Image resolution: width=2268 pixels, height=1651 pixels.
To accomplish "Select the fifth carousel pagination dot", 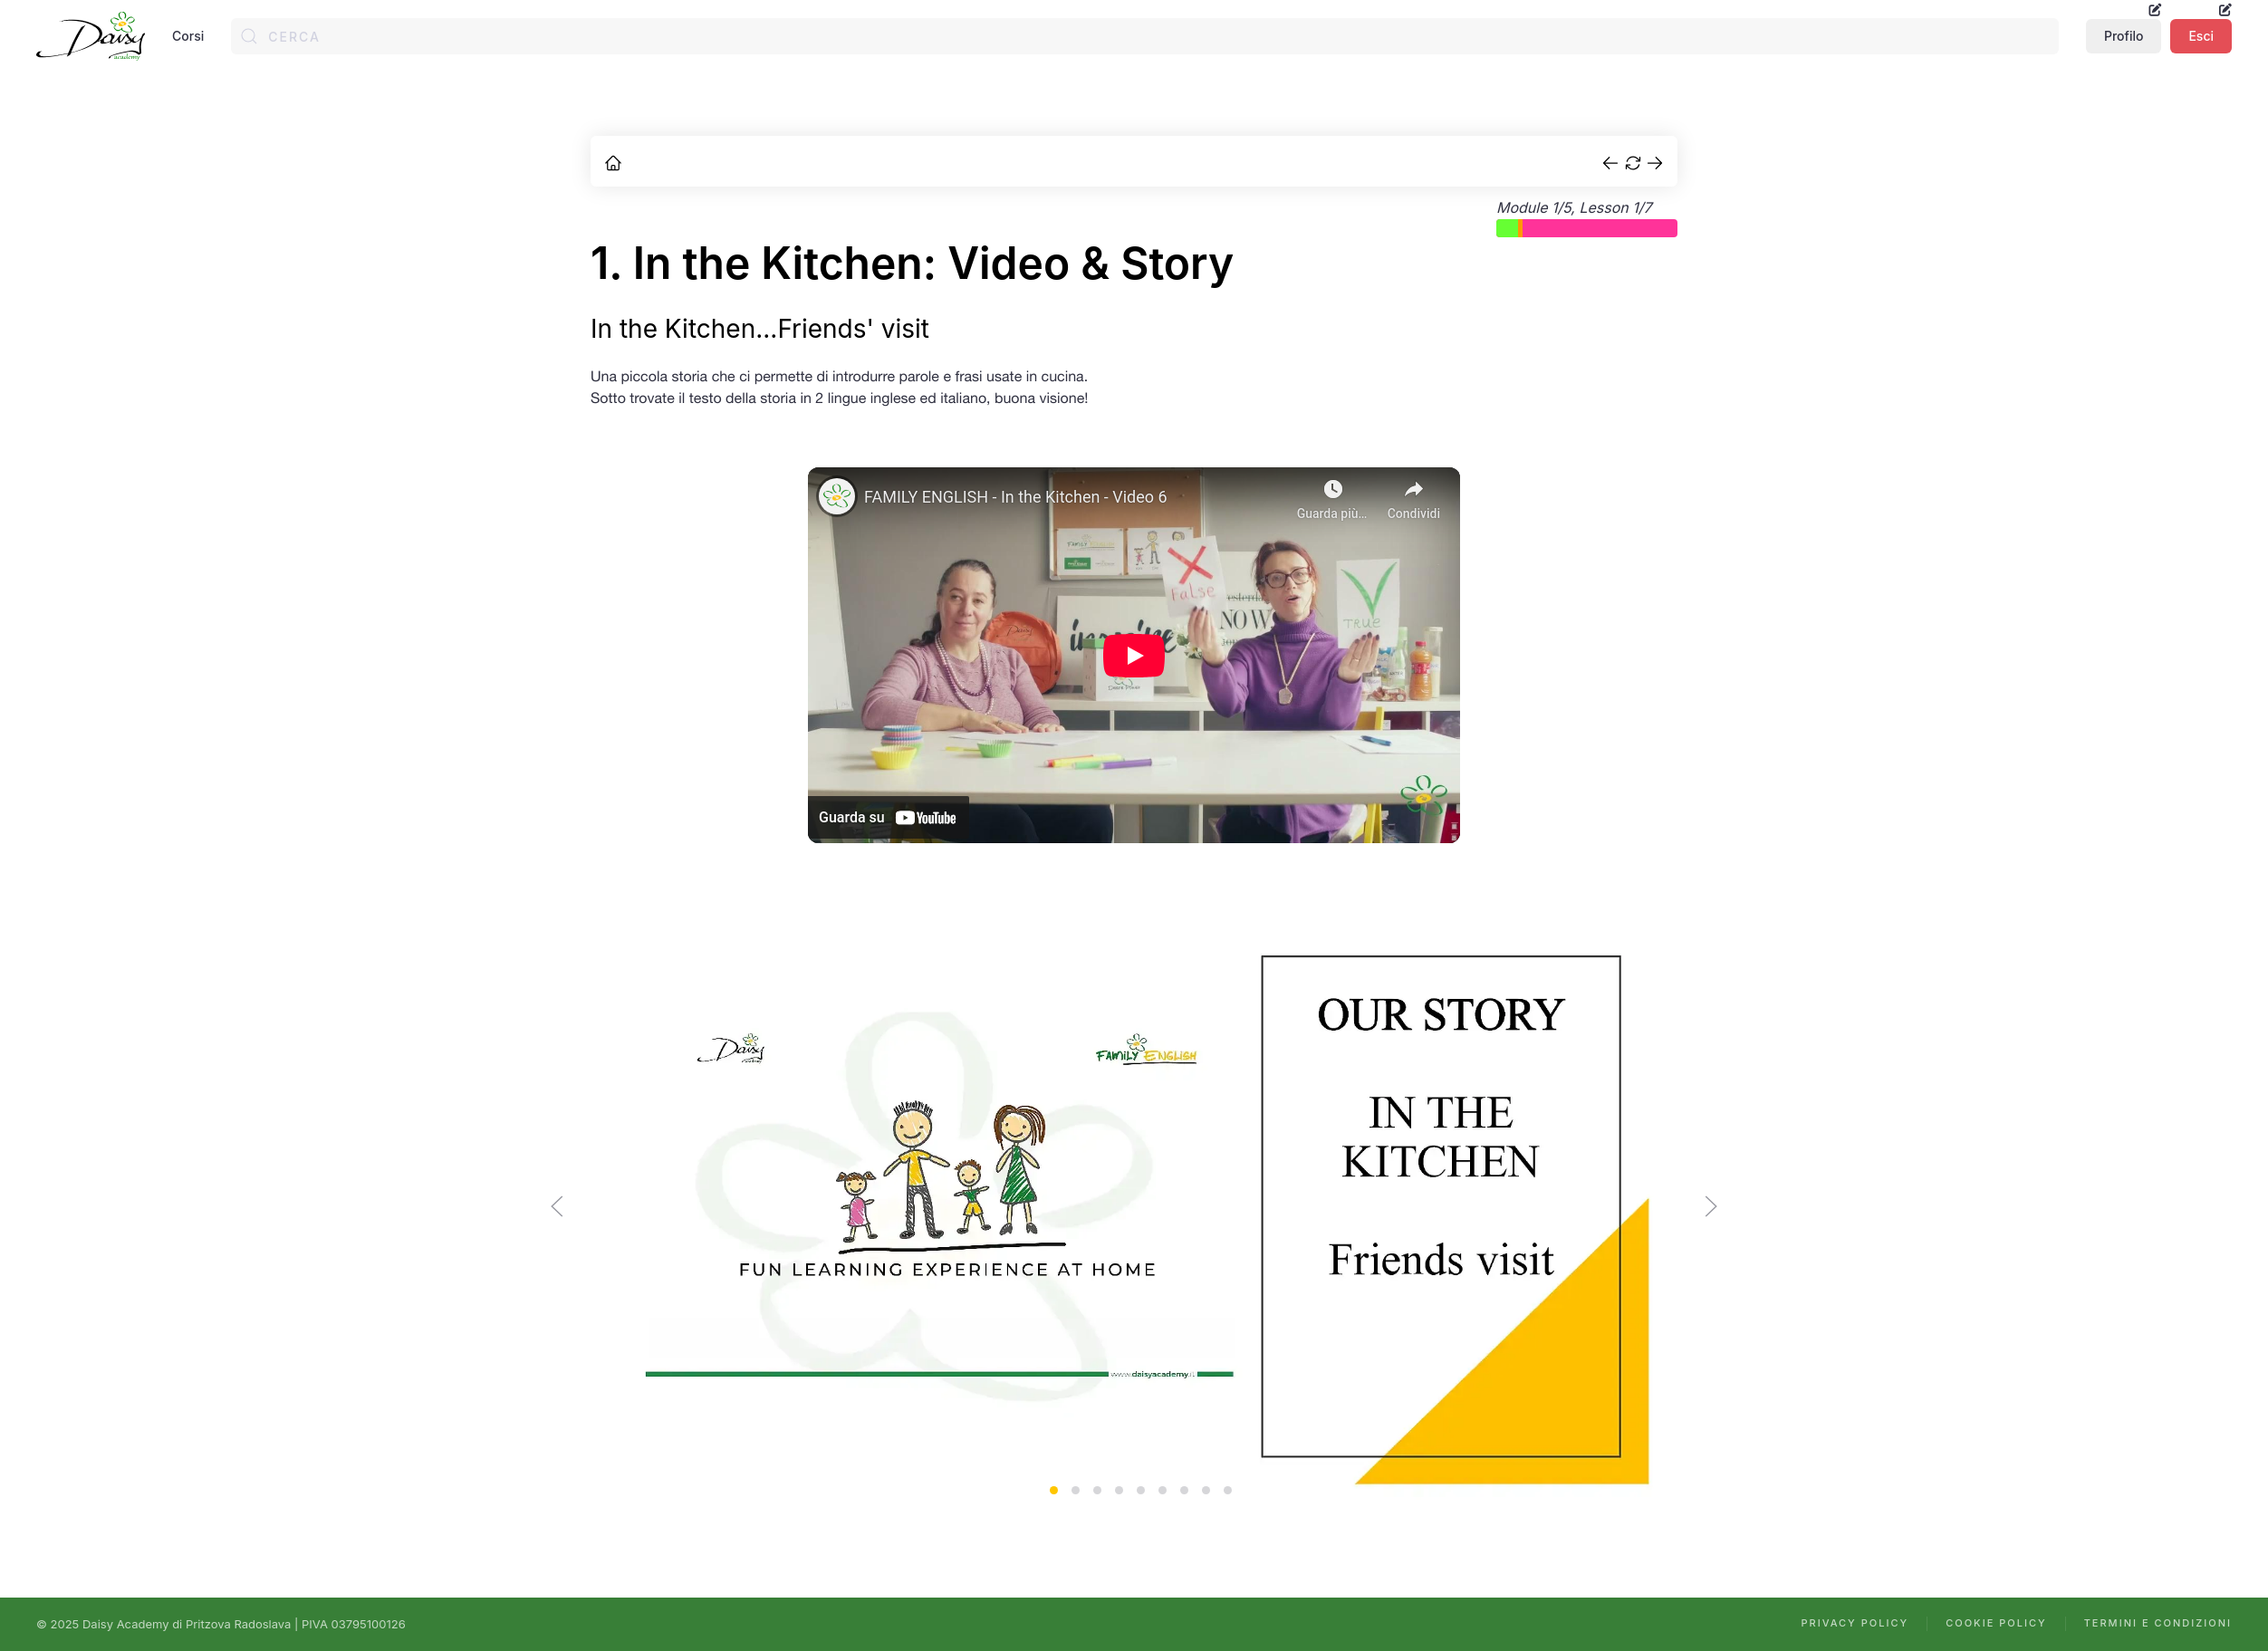I will click(1140, 1490).
